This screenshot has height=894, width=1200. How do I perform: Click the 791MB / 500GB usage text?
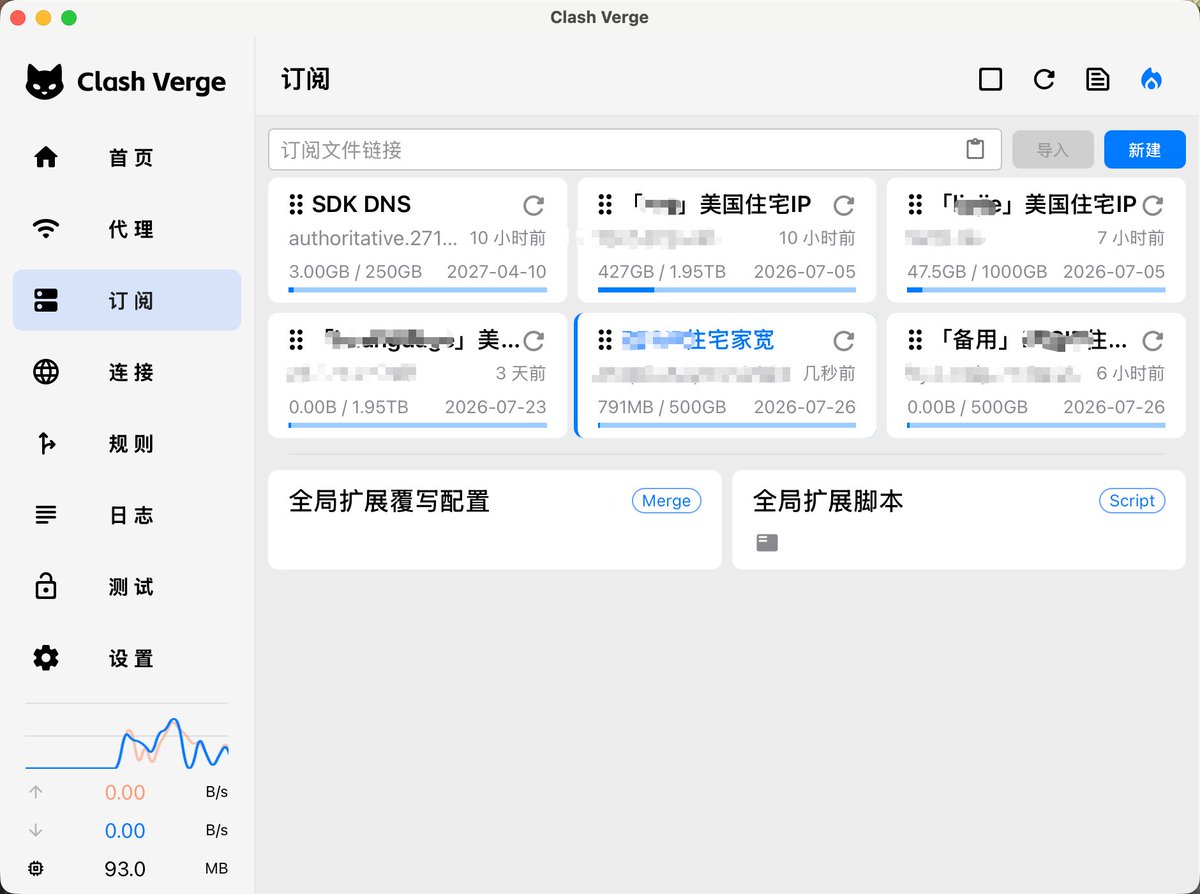(x=662, y=407)
